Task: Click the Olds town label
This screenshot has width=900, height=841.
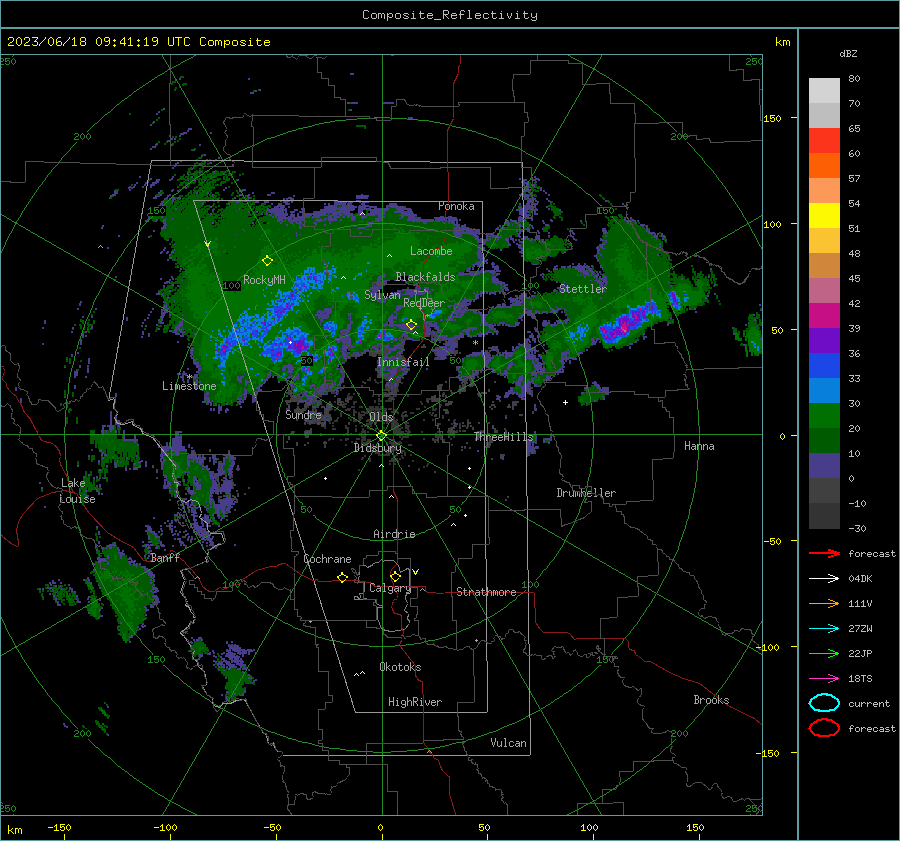Action: click(381, 417)
